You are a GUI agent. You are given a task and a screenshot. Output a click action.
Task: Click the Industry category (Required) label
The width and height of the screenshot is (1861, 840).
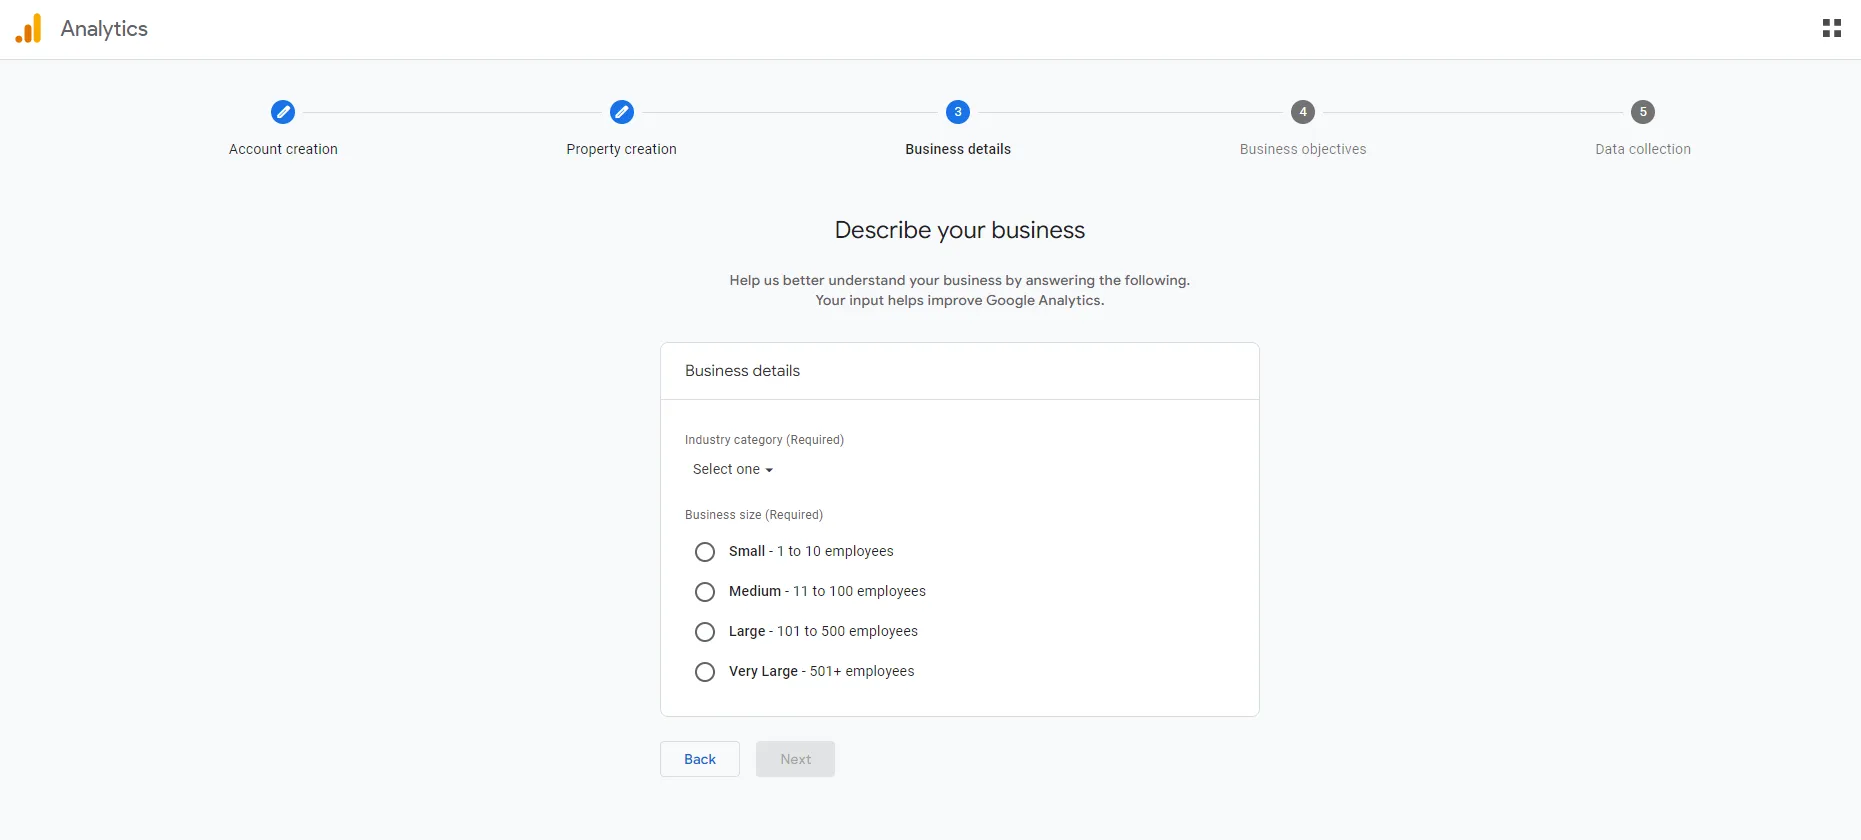764,440
